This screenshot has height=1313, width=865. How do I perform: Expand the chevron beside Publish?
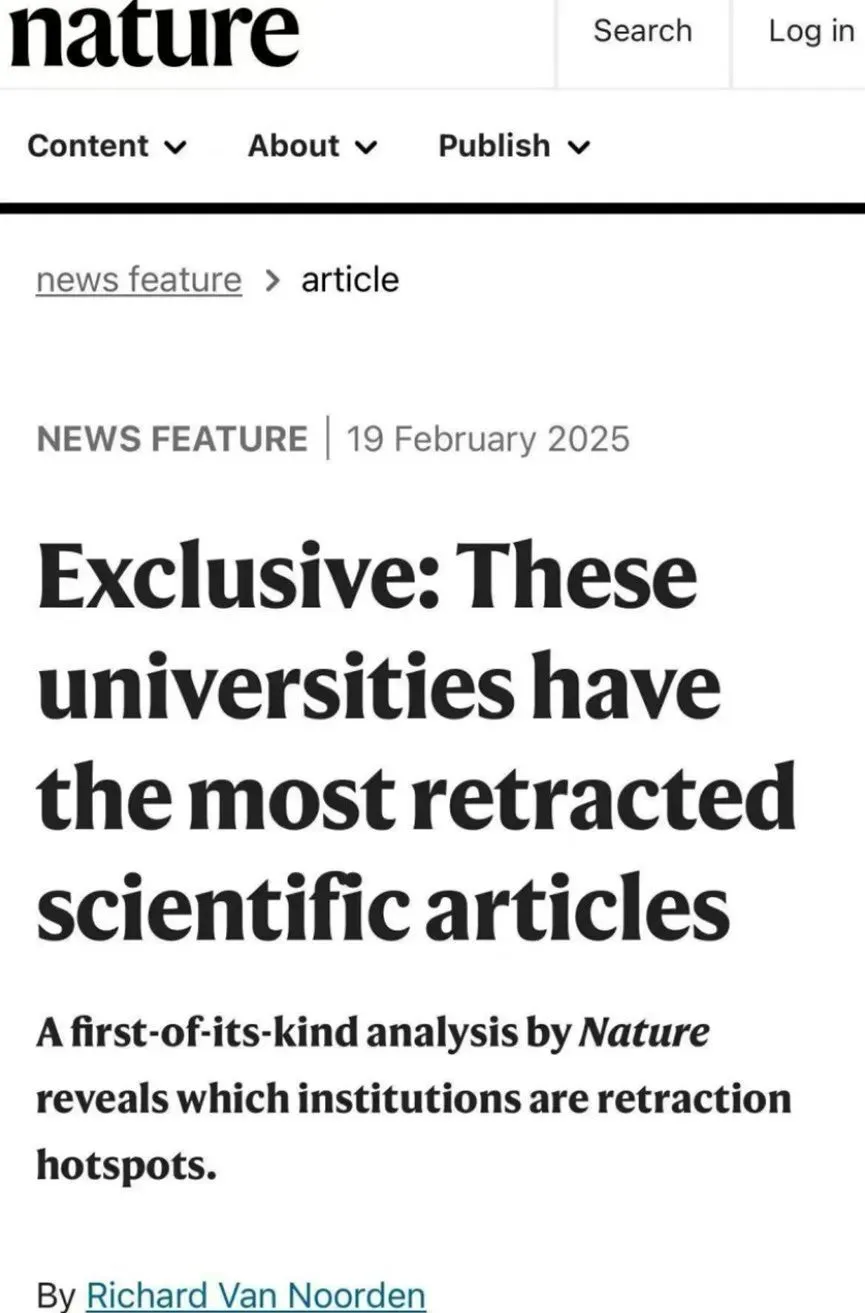[579, 148]
